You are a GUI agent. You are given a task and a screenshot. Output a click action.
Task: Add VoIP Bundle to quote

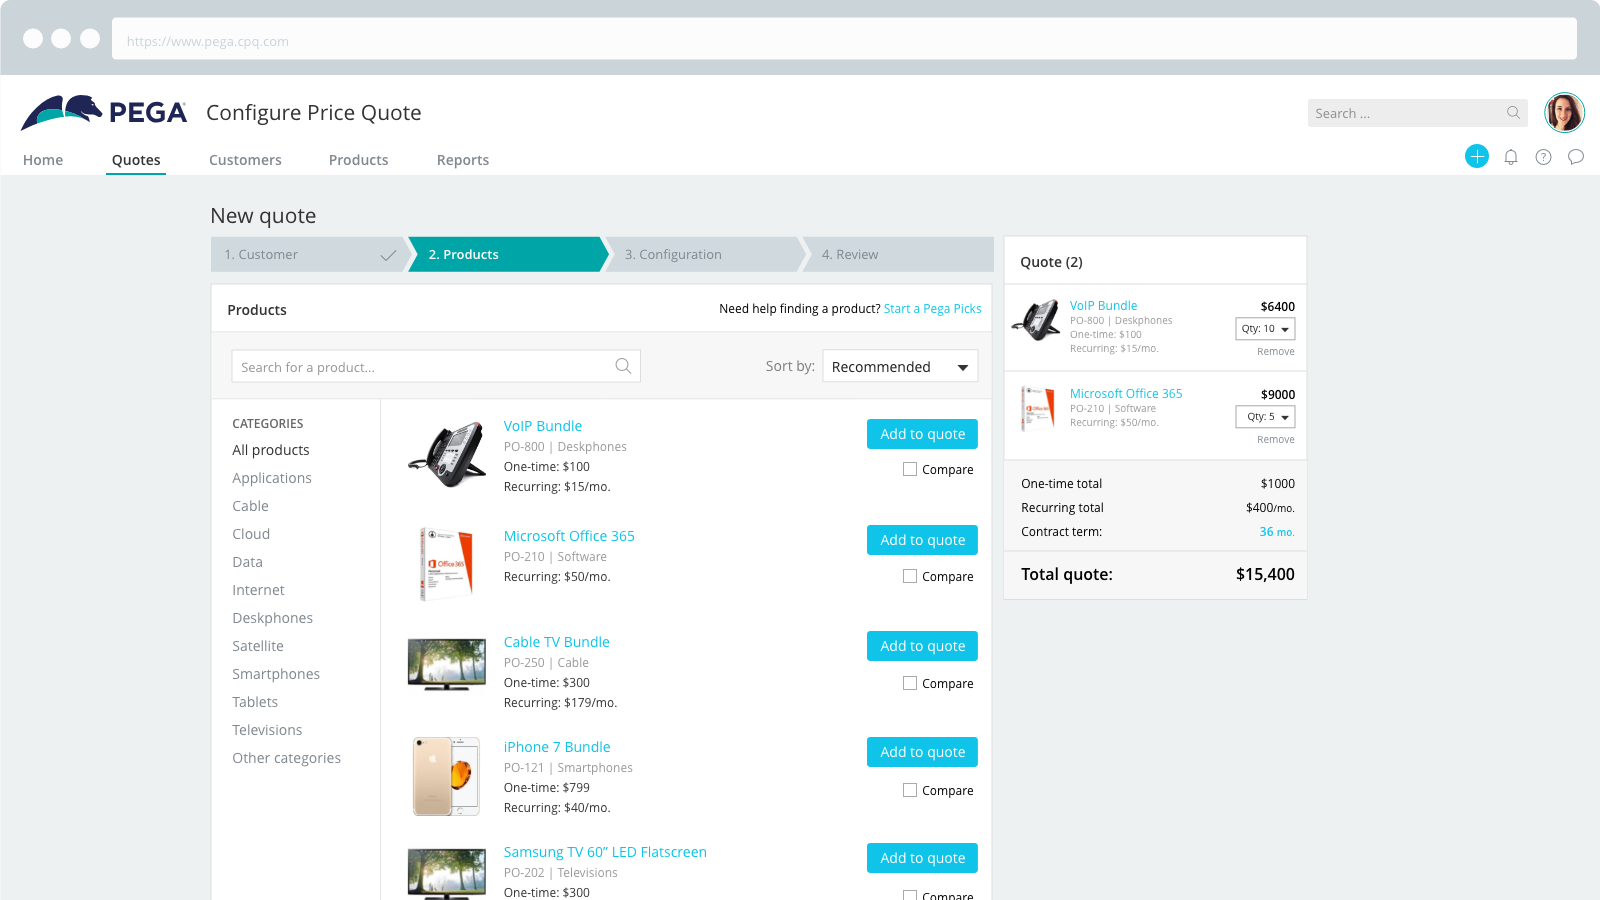click(922, 434)
